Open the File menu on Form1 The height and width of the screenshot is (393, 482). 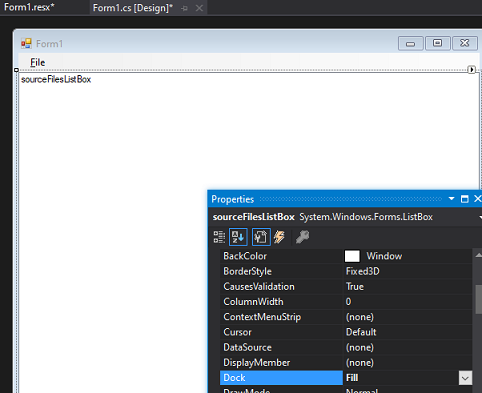pyautogui.click(x=38, y=62)
